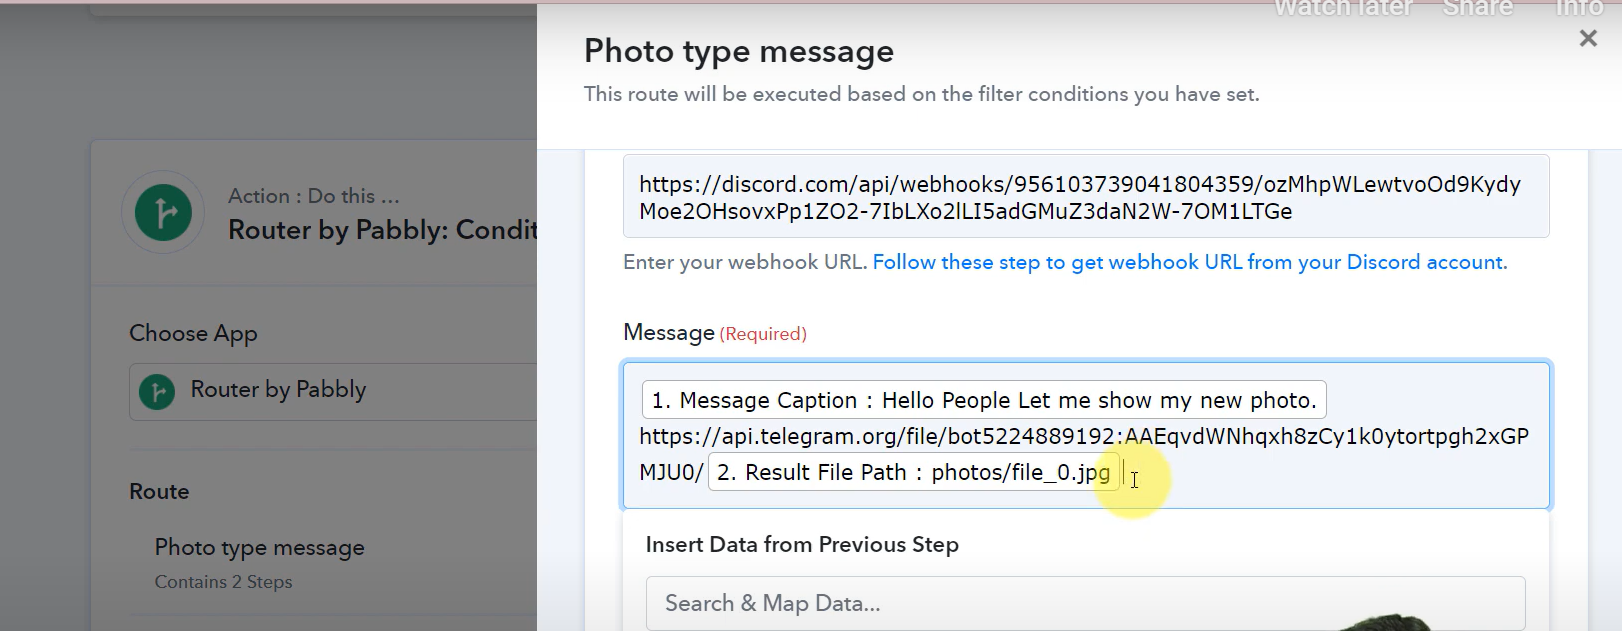Screen dimensions: 1622x631
Task: Click the Insert Data from Previous Step heading
Action: pyautogui.click(x=802, y=545)
